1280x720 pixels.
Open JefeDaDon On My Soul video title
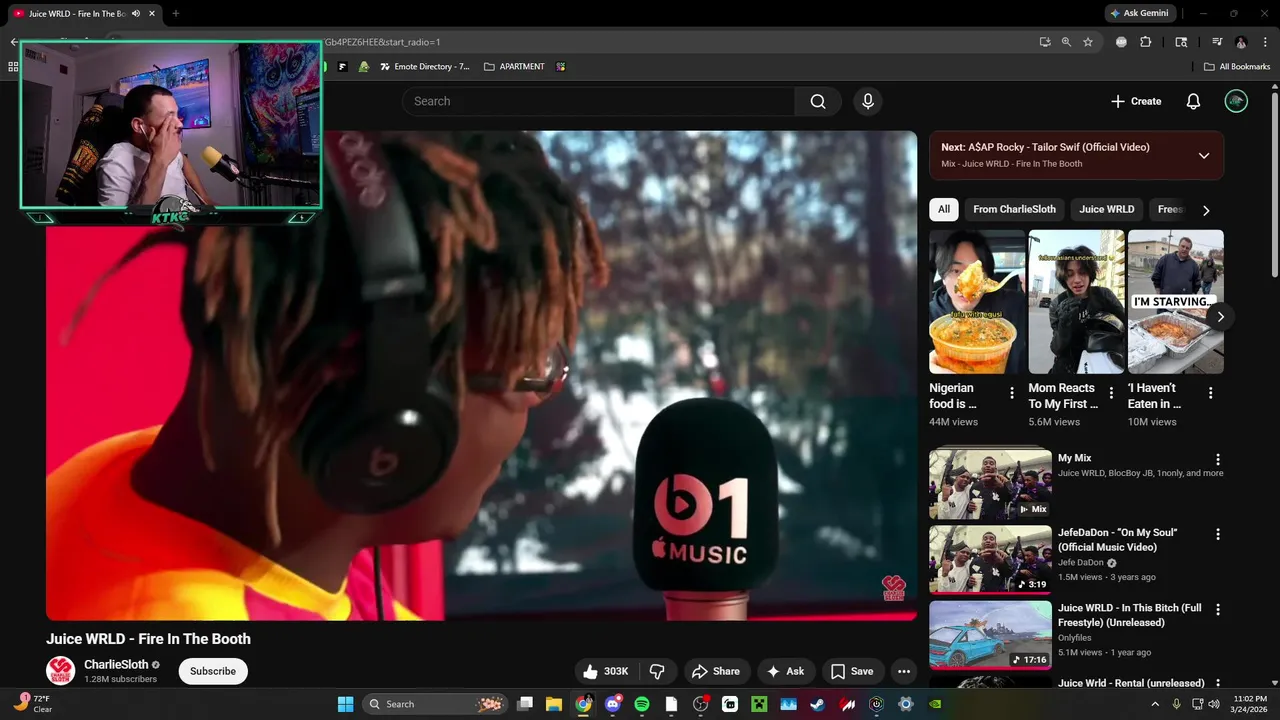[1117, 540]
